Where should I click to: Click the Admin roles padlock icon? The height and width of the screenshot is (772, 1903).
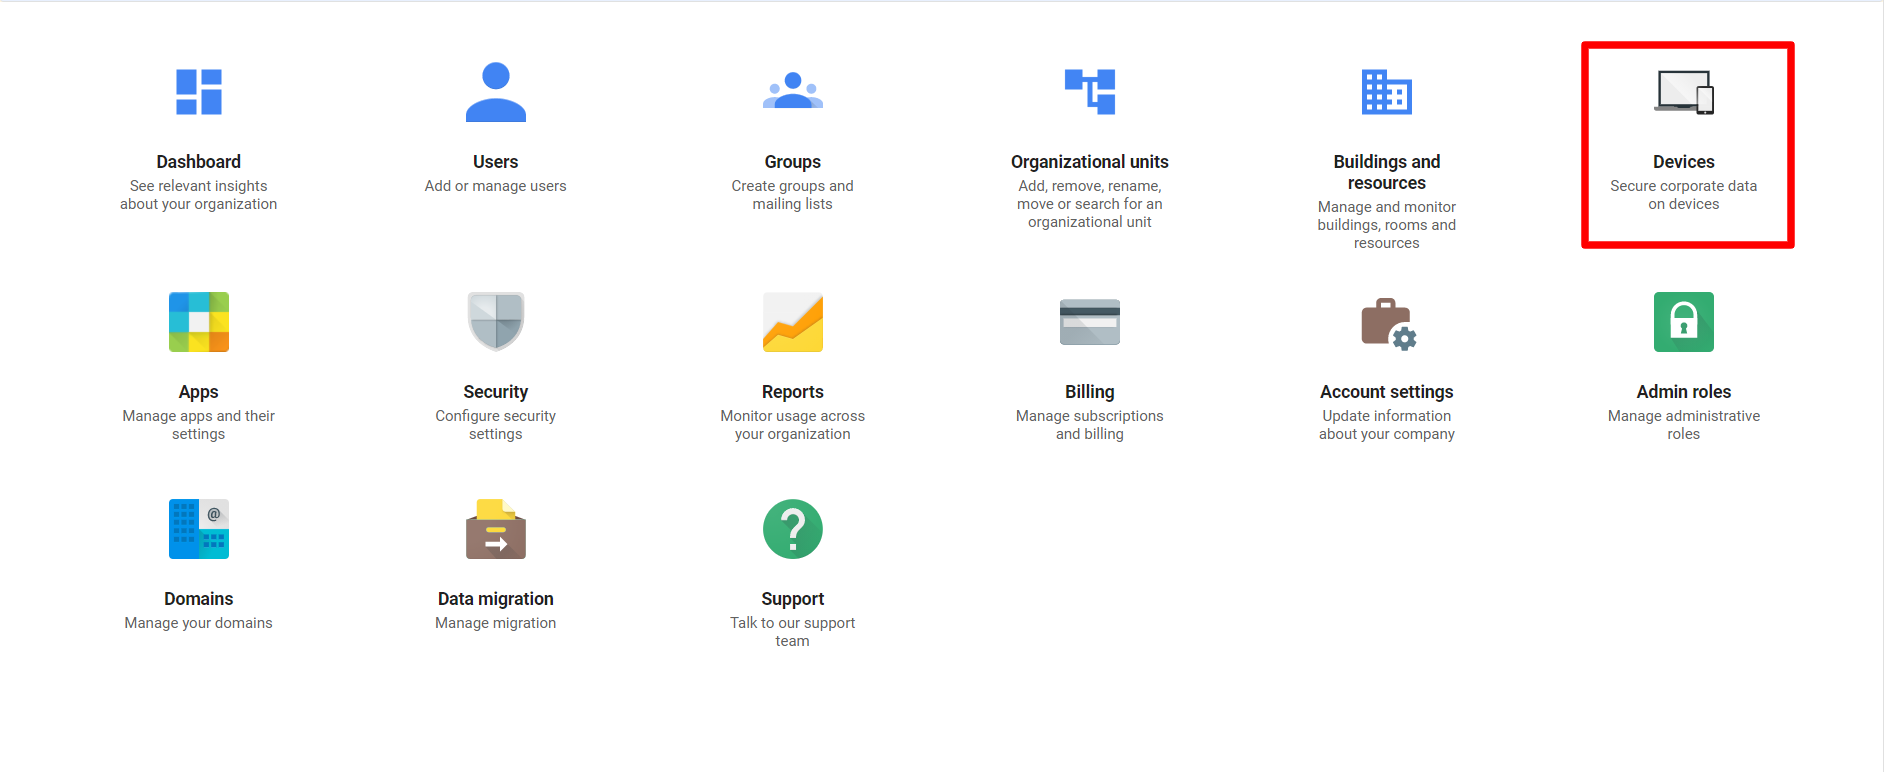[x=1684, y=322]
